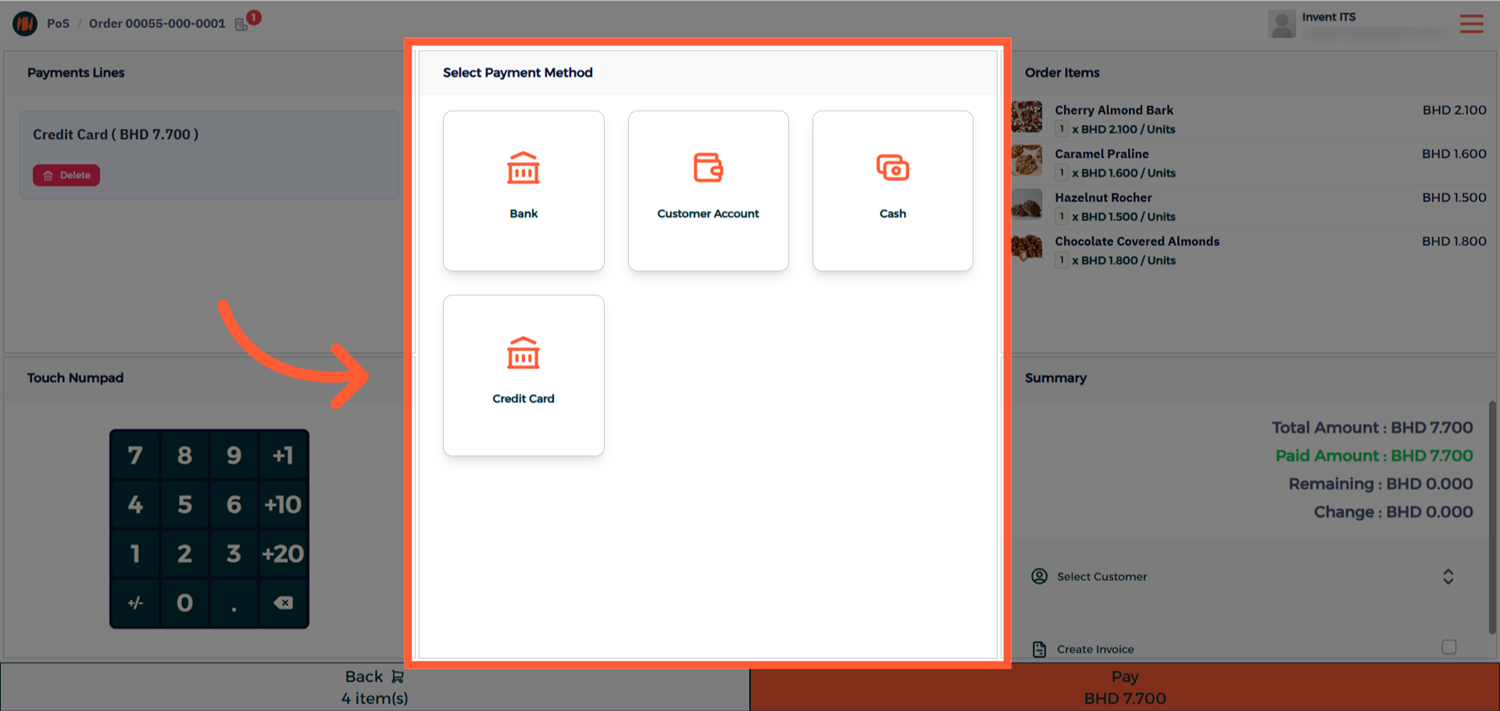Tap the +10 numpad key

pyautogui.click(x=283, y=504)
